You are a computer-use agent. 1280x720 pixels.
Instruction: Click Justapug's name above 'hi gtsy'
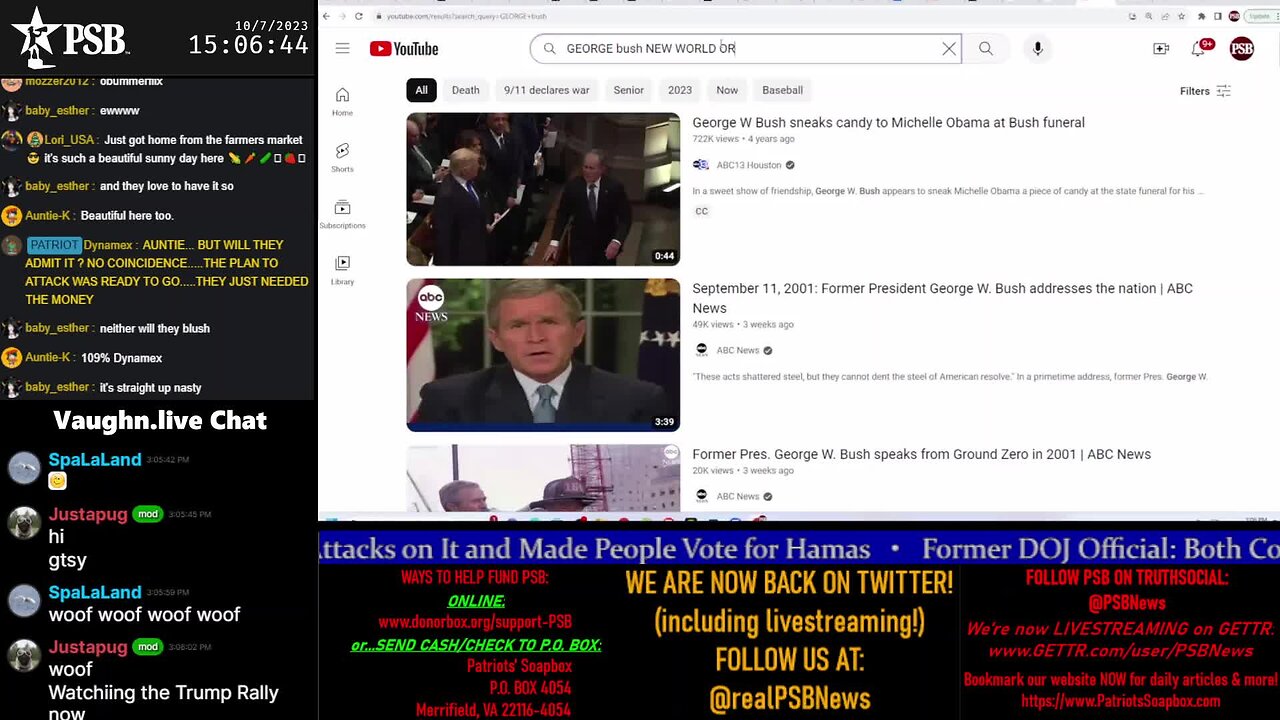pyautogui.click(x=88, y=514)
